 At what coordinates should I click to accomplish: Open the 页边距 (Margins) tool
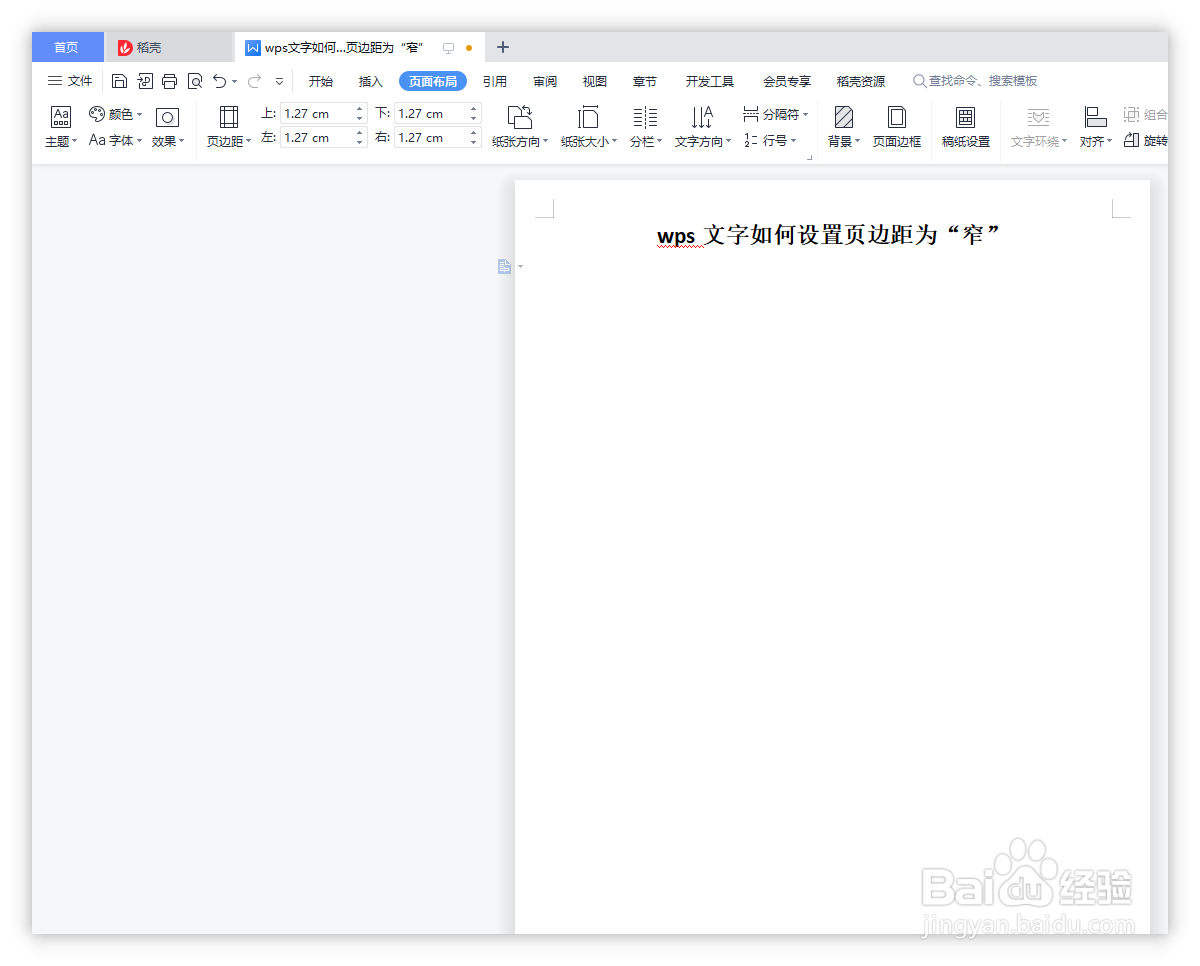coord(228,127)
